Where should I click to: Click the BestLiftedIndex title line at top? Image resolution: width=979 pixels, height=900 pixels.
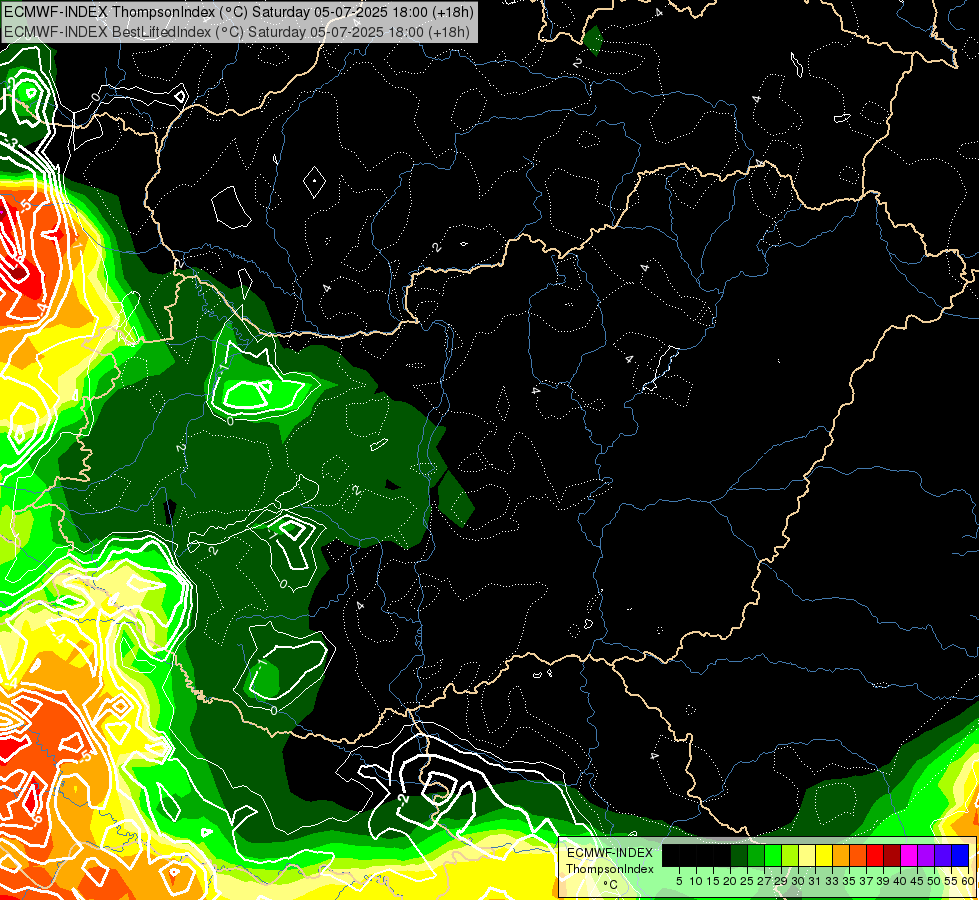[x=237, y=32]
